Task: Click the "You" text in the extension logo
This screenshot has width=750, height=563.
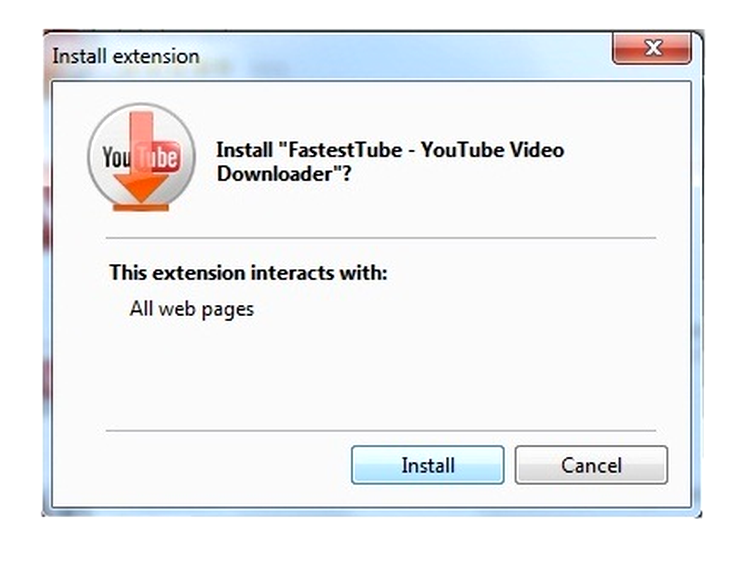Action: 116,157
